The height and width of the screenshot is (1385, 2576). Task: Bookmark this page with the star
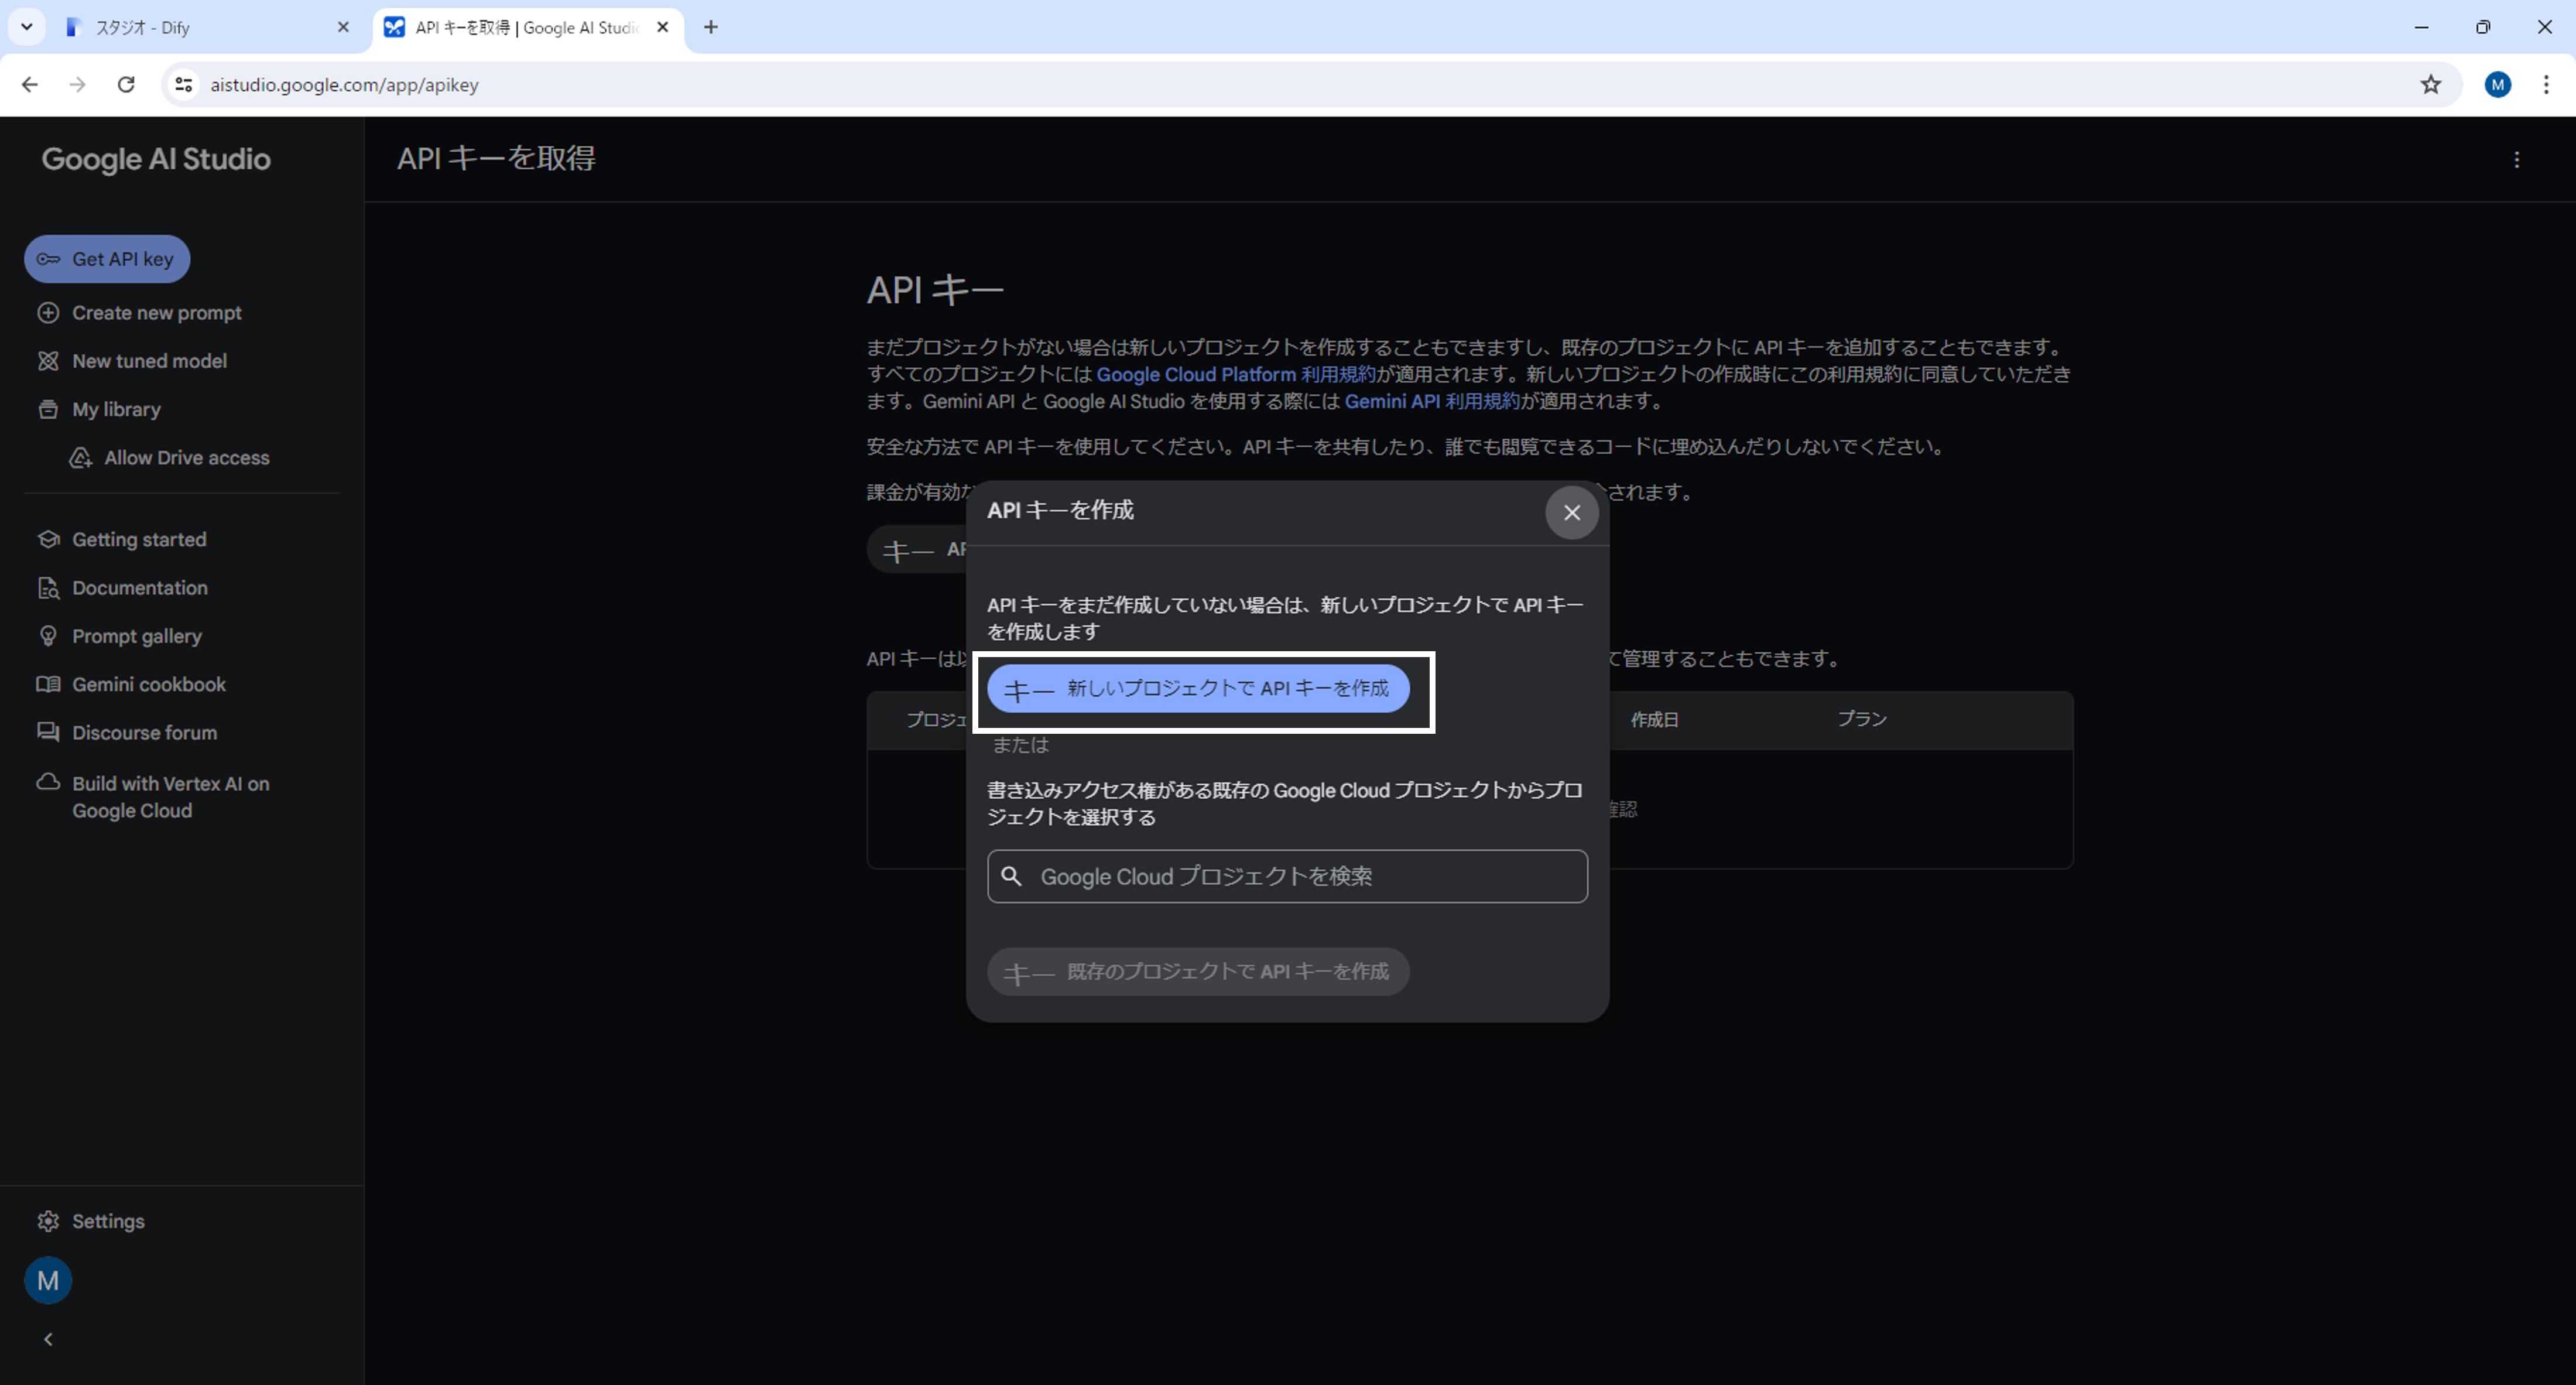coord(2431,85)
